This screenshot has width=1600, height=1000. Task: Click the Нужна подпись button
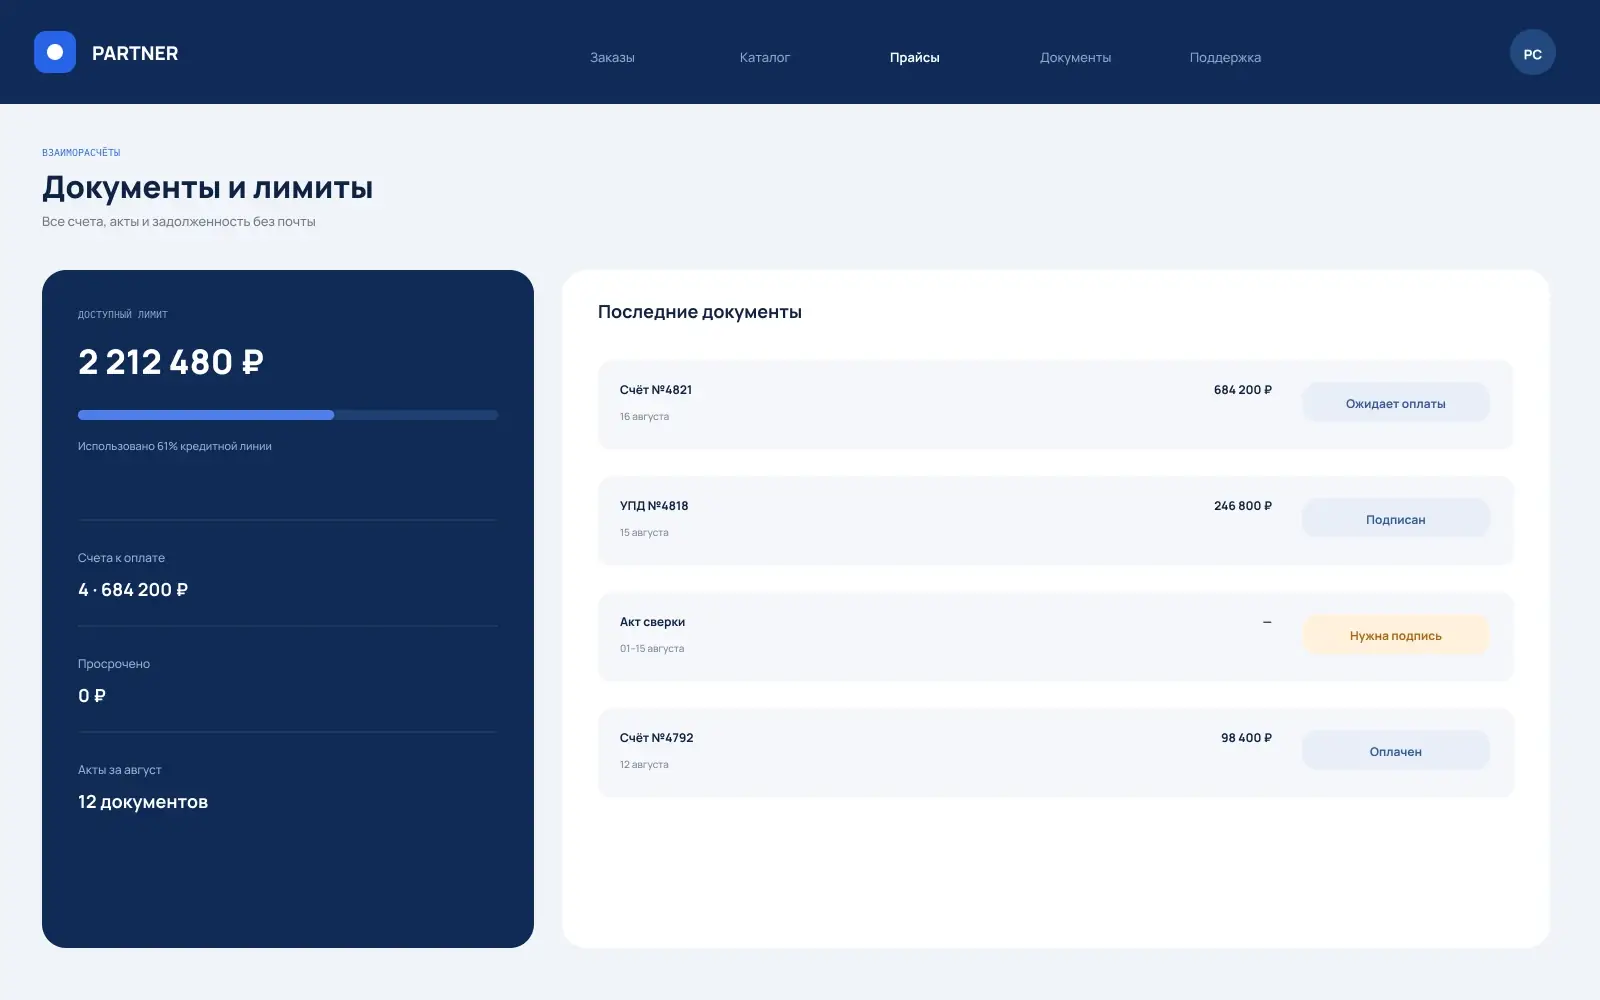click(x=1396, y=635)
